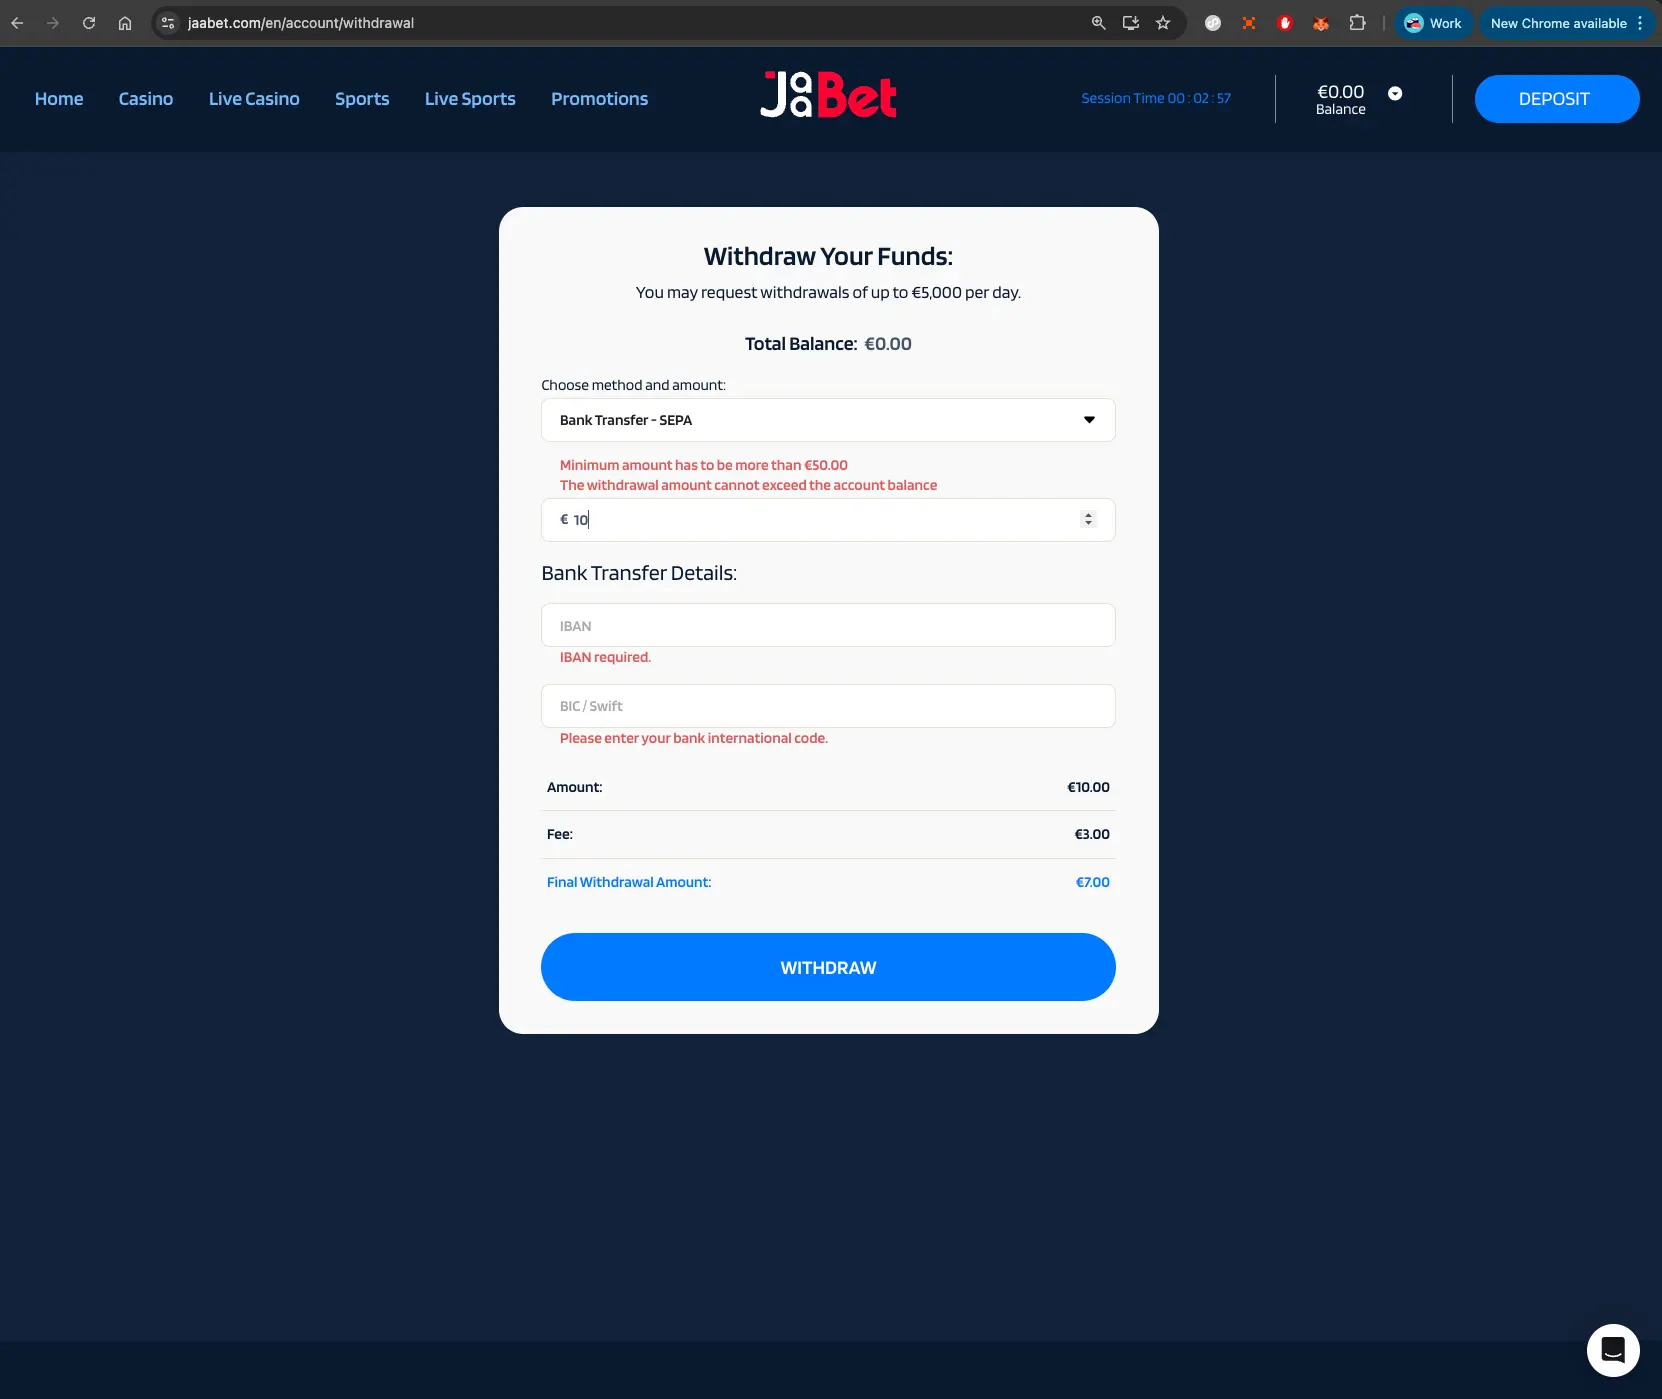Click the WITHDRAW button
The image size is (1662, 1399).
click(x=828, y=967)
